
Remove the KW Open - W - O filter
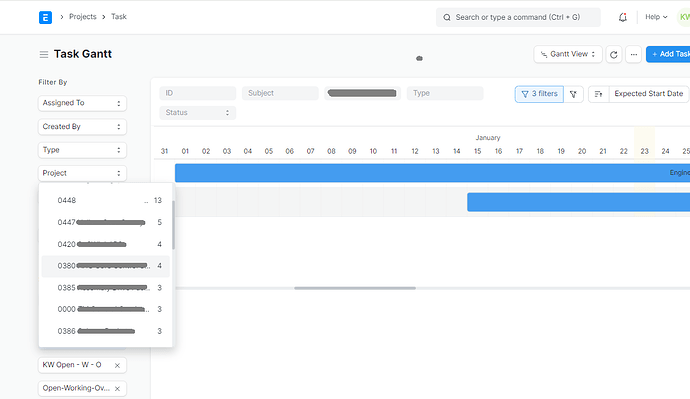tap(117, 366)
